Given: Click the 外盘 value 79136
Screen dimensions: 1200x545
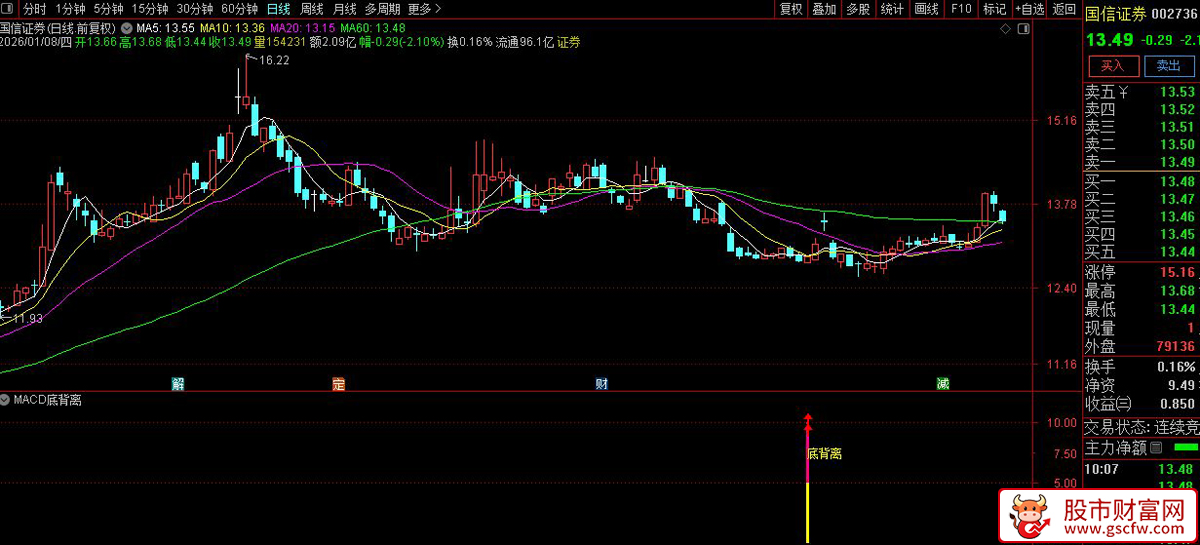Looking at the screenshot, I should click(x=1175, y=346).
